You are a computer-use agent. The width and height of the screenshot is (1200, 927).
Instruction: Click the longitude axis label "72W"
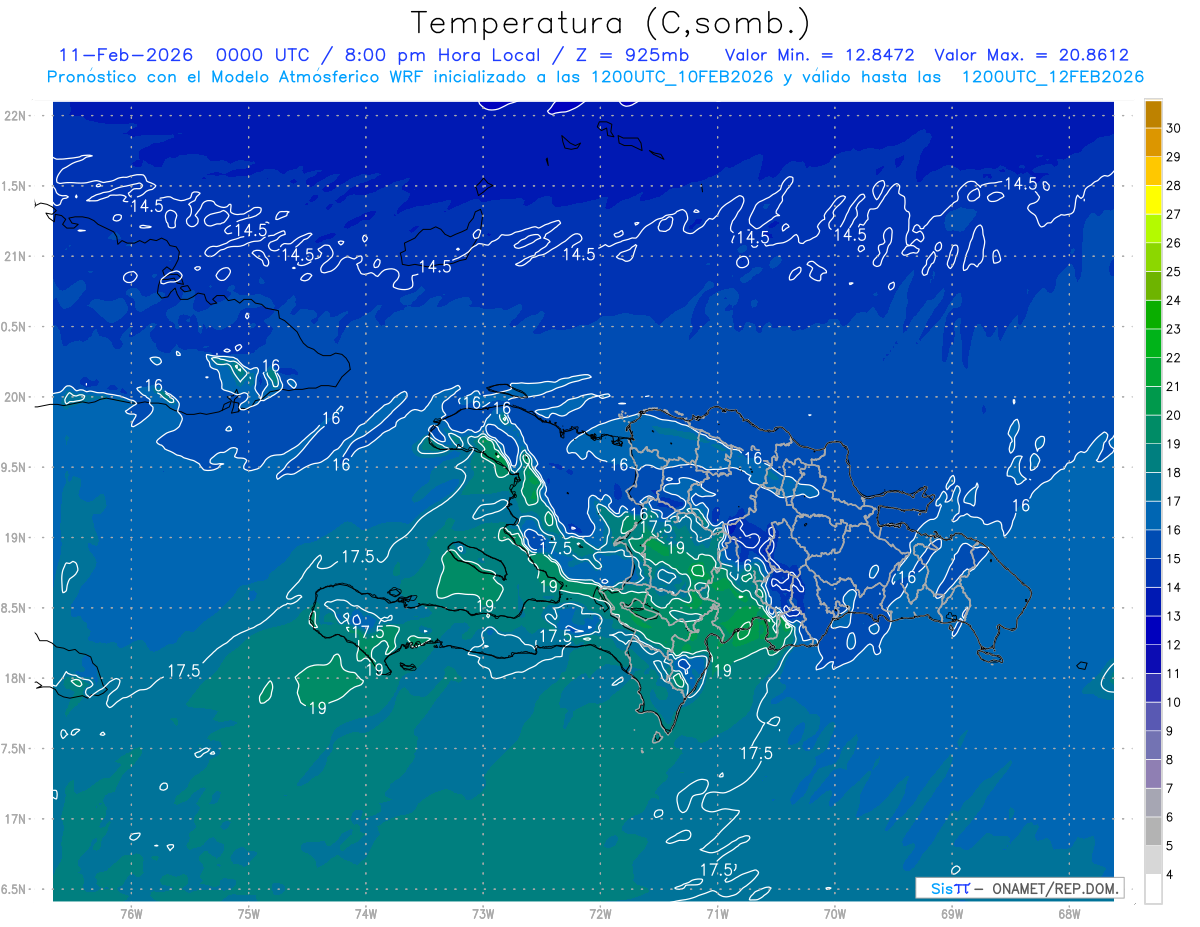[600, 914]
